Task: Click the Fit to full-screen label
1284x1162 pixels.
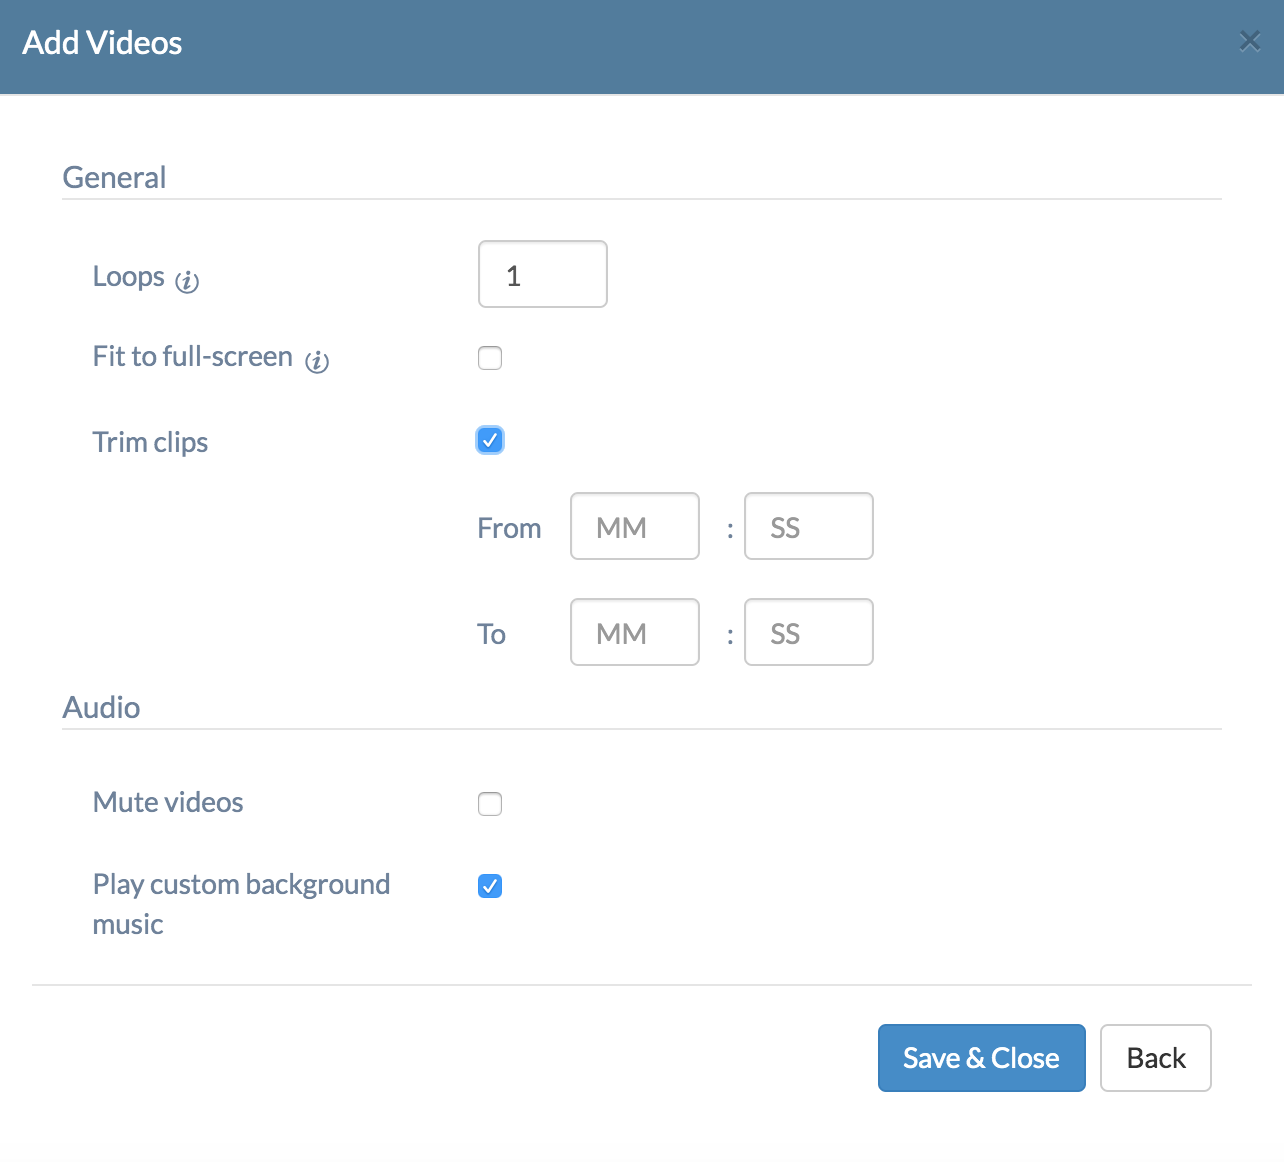Action: [x=192, y=356]
